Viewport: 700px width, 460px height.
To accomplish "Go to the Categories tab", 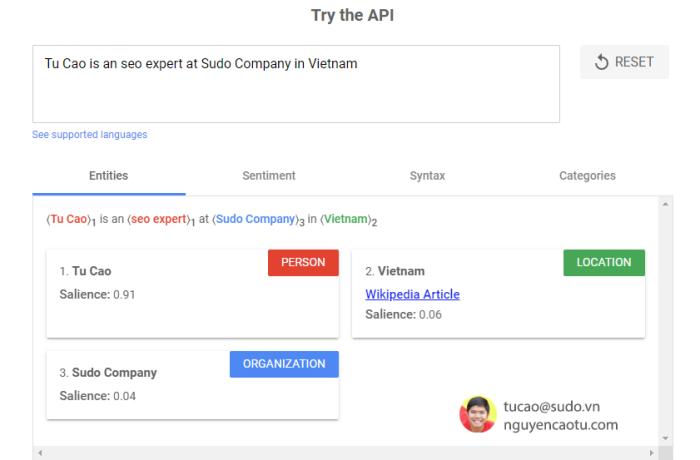I will (587, 176).
